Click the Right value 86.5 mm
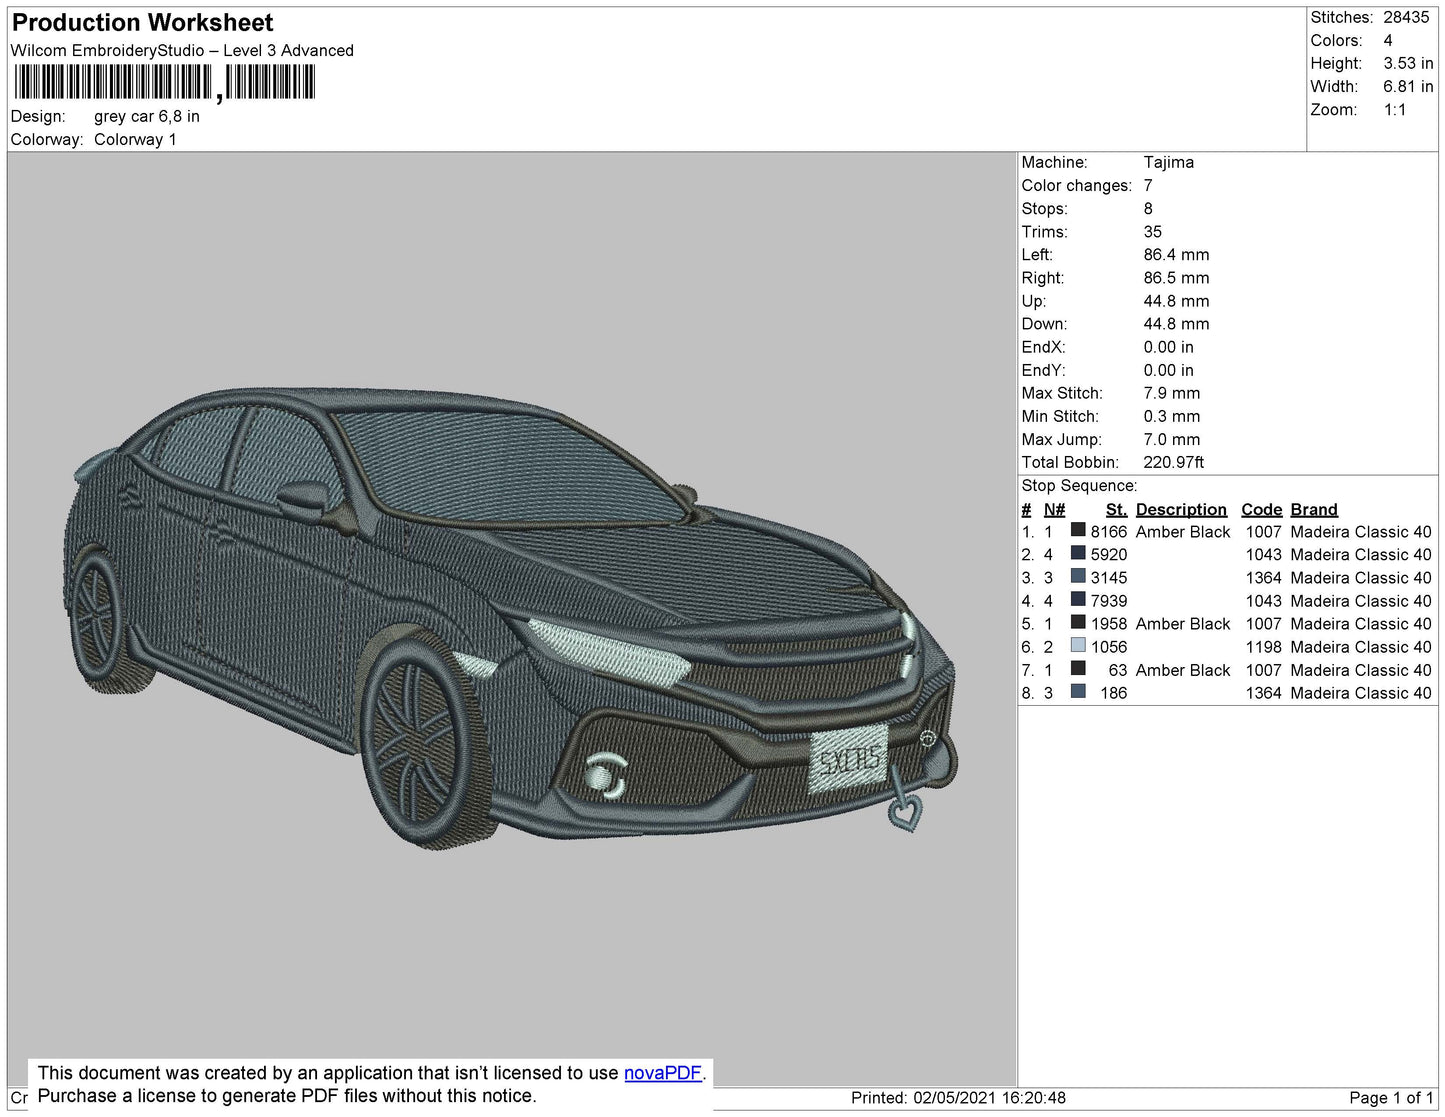 pyautogui.click(x=1177, y=277)
